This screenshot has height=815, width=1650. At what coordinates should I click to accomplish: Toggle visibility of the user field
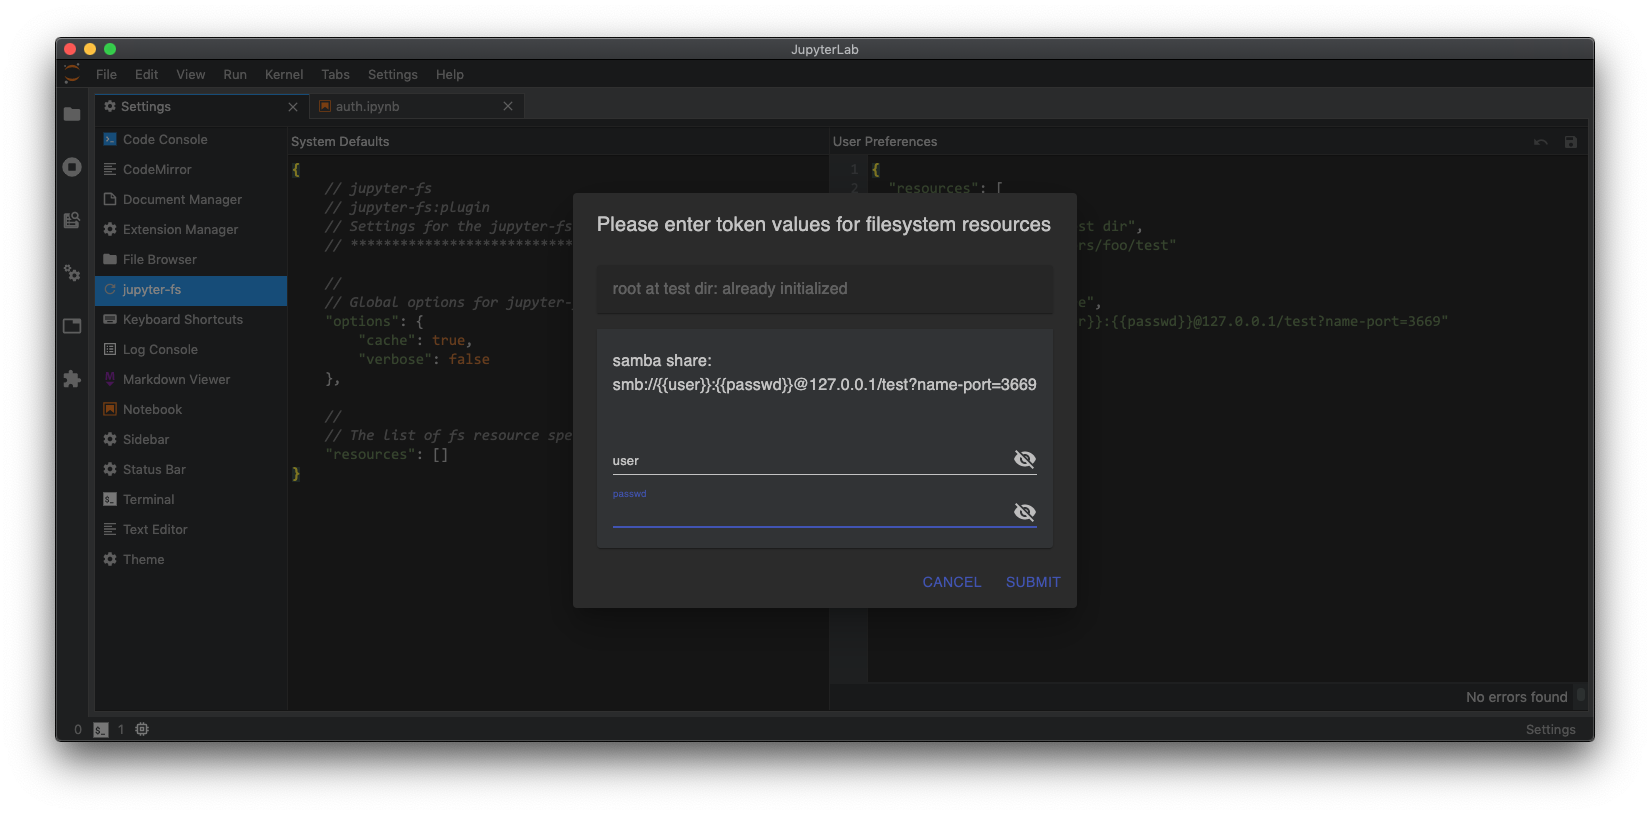[1024, 459]
